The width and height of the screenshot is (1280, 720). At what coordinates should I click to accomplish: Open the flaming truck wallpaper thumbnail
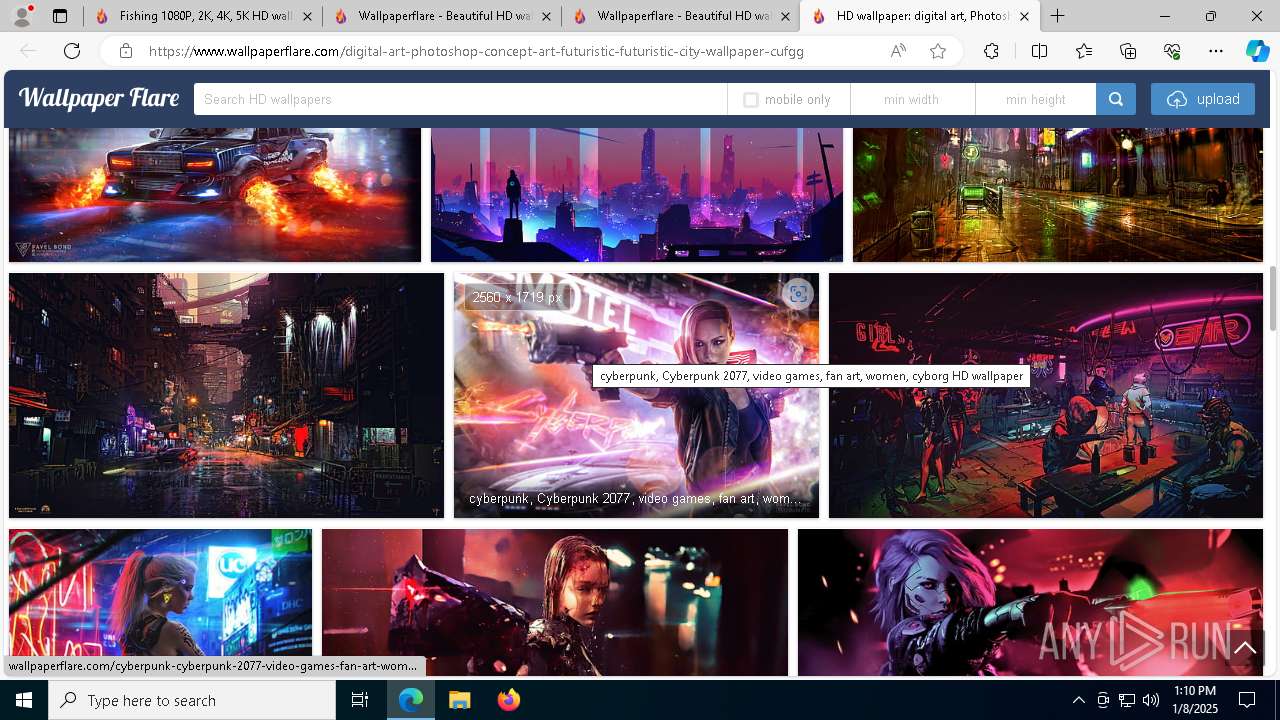pyautogui.click(x=215, y=195)
